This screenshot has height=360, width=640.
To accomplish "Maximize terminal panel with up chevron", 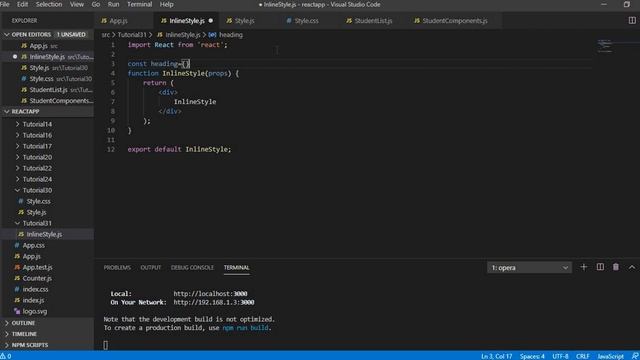I will 632,267.
